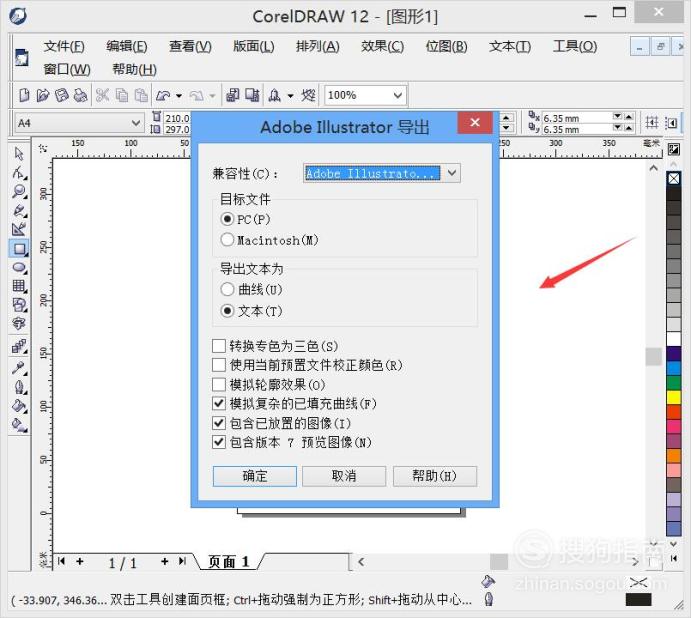
Task: Select the Interactive fill tool
Action: (19, 425)
